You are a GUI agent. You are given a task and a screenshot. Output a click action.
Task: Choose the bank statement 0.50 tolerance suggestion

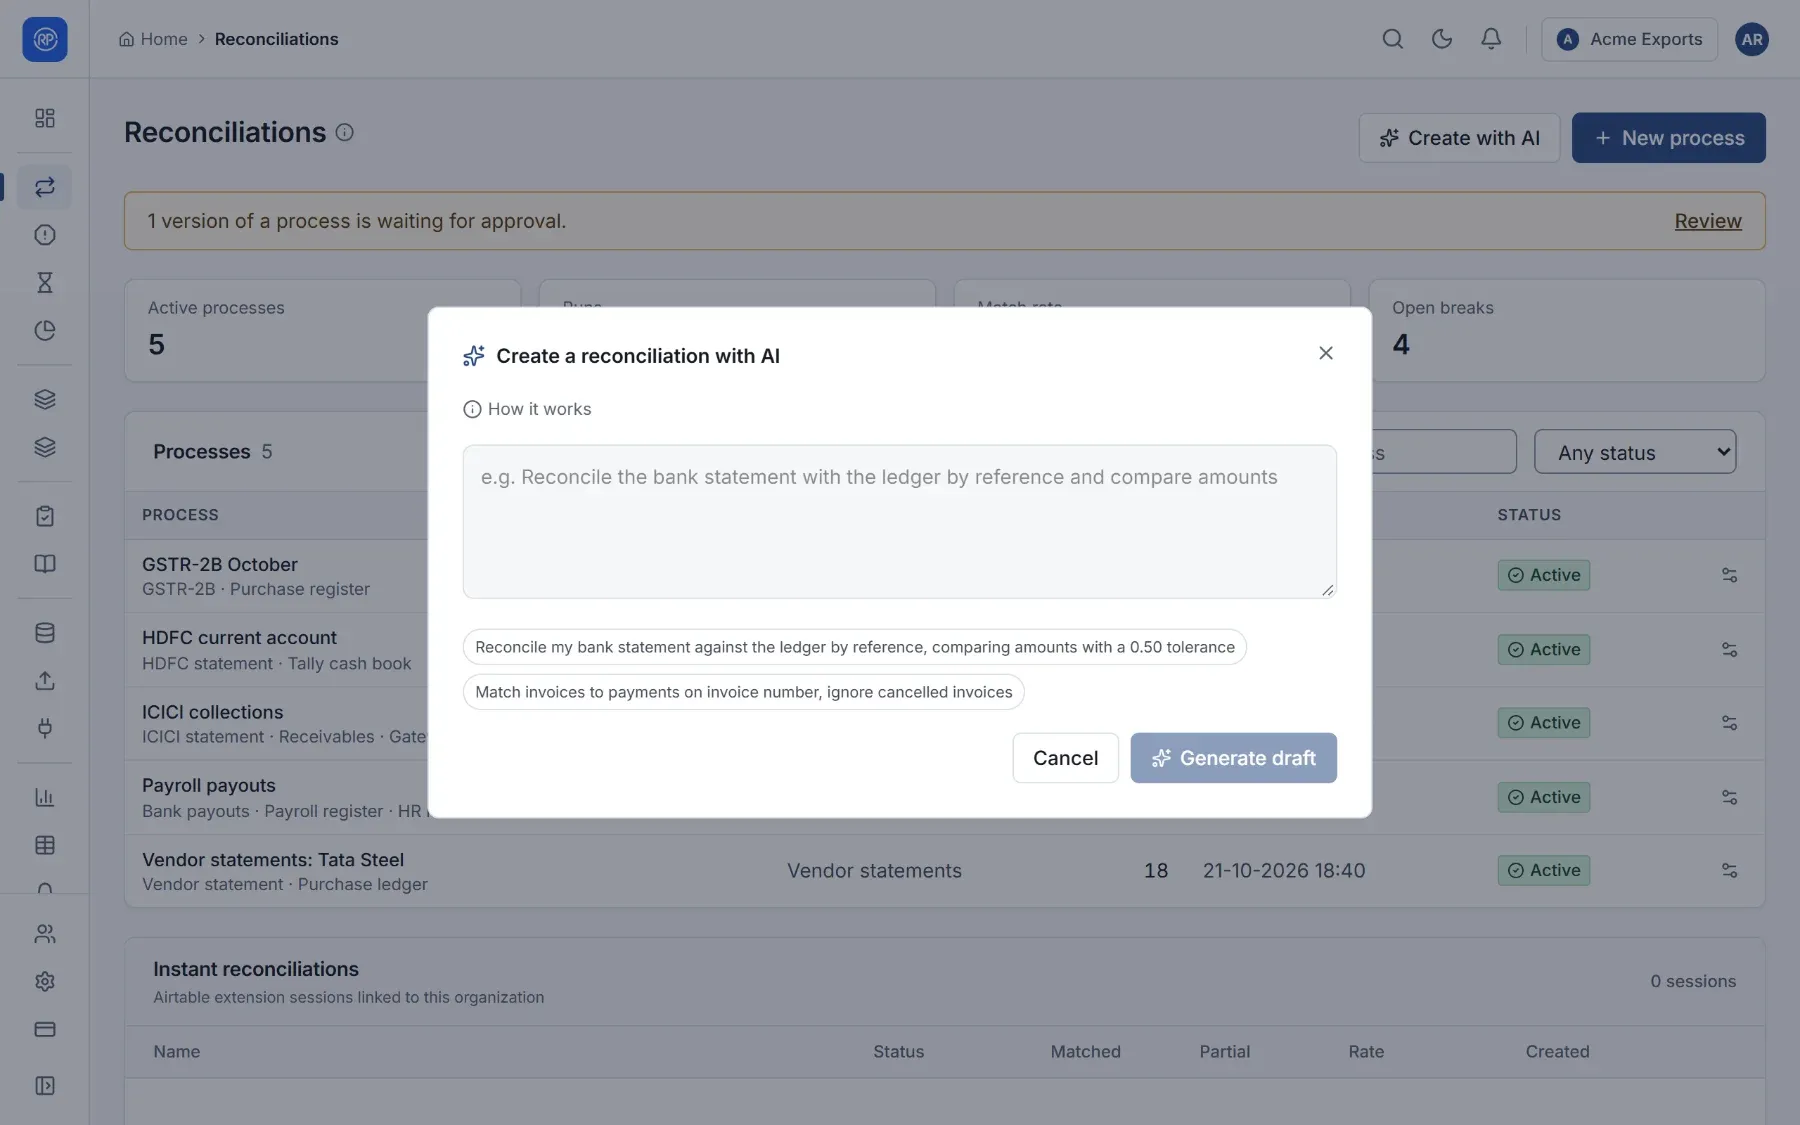pos(854,647)
